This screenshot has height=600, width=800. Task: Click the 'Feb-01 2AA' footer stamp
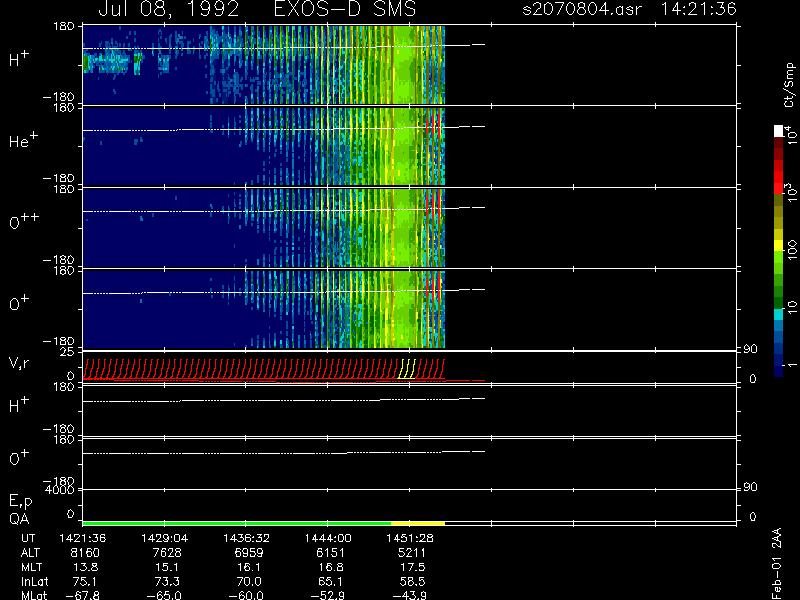(x=776, y=563)
